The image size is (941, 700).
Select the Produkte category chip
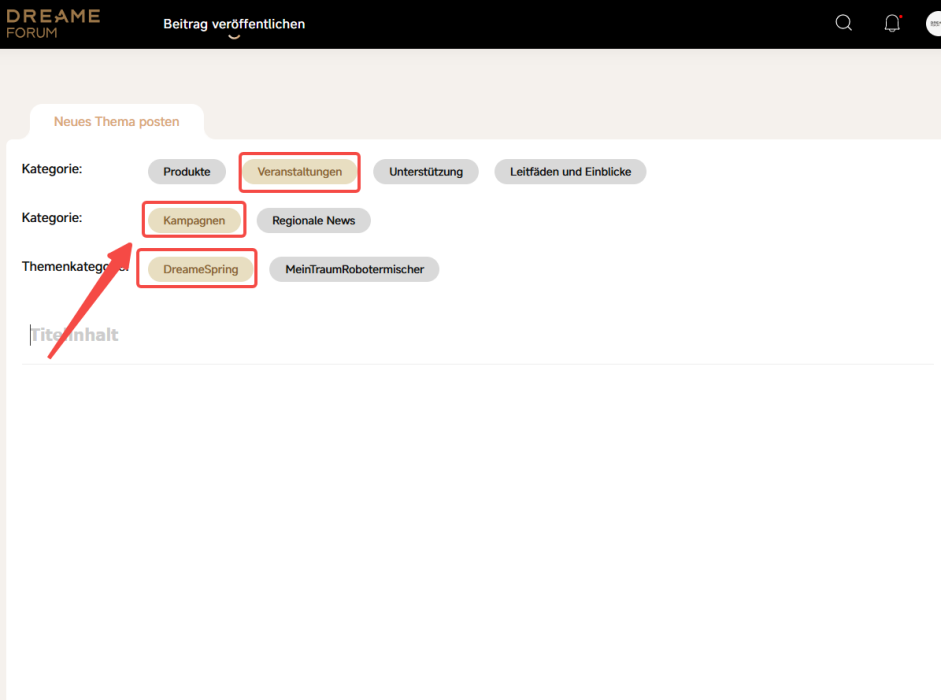click(187, 172)
